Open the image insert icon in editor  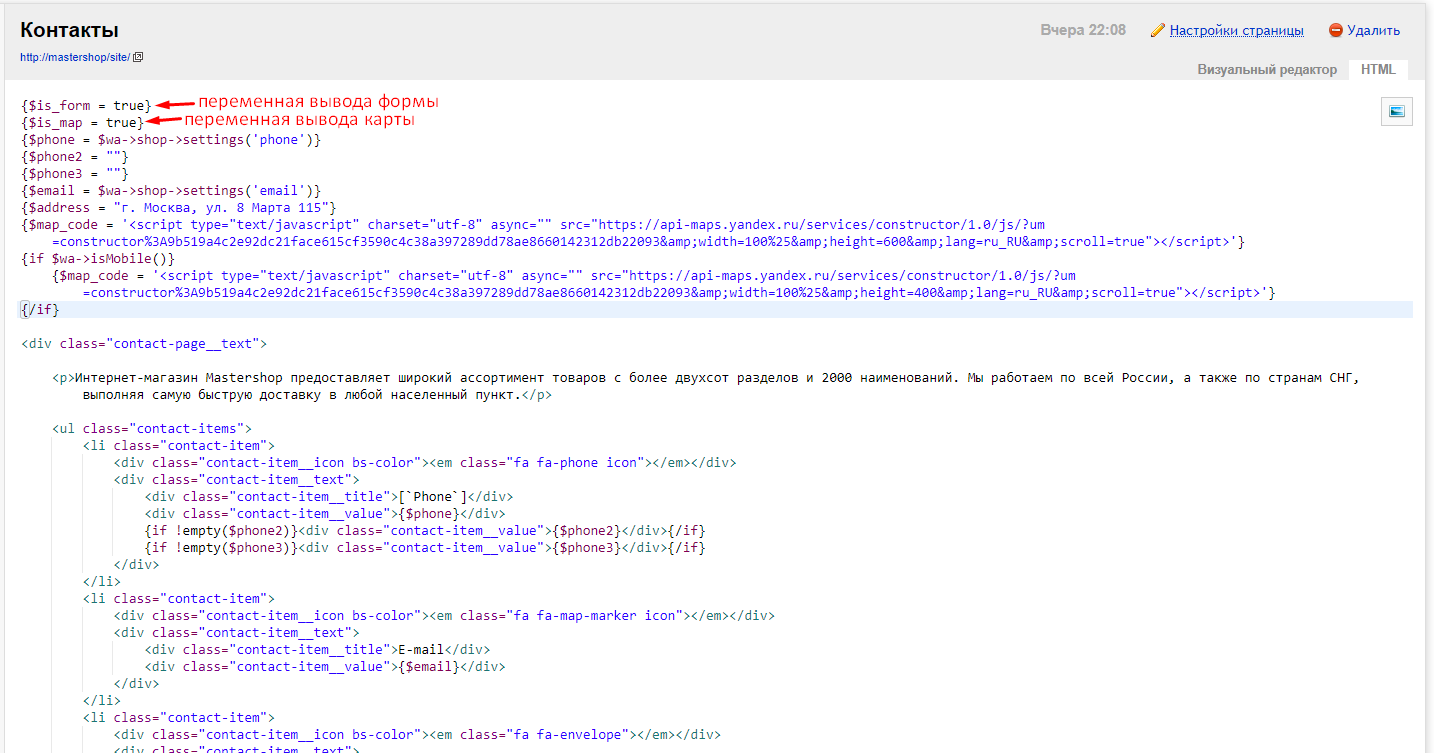(1396, 111)
